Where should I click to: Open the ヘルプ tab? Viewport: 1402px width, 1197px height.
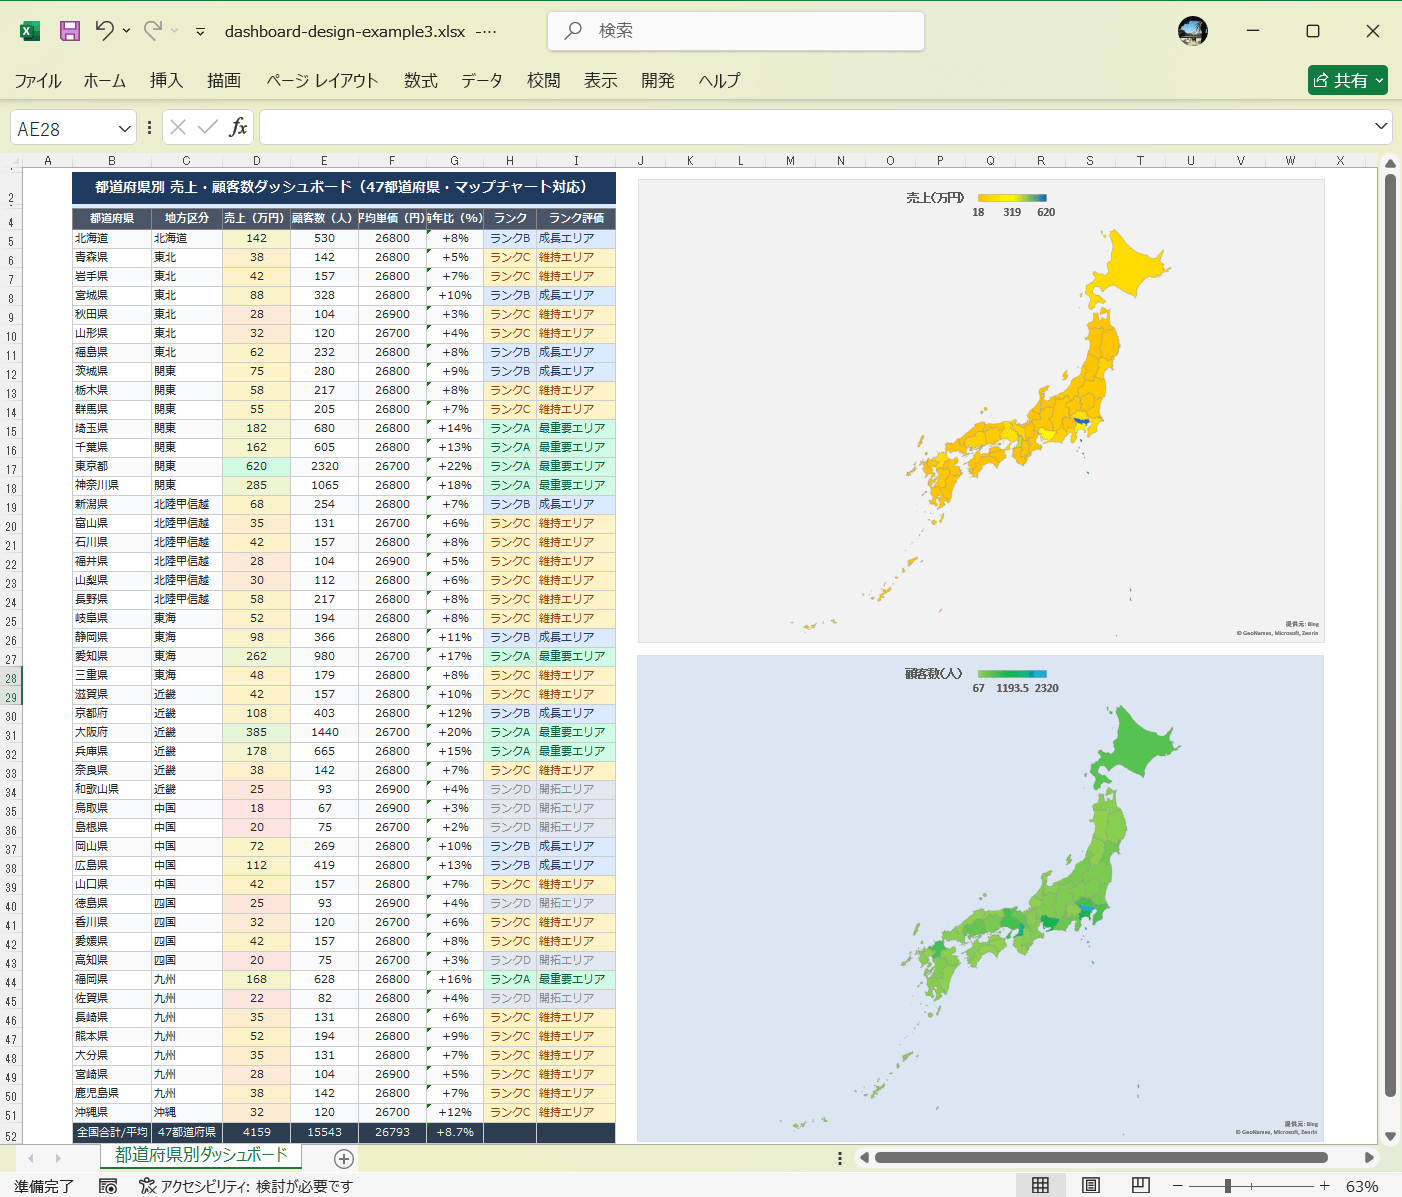[719, 80]
